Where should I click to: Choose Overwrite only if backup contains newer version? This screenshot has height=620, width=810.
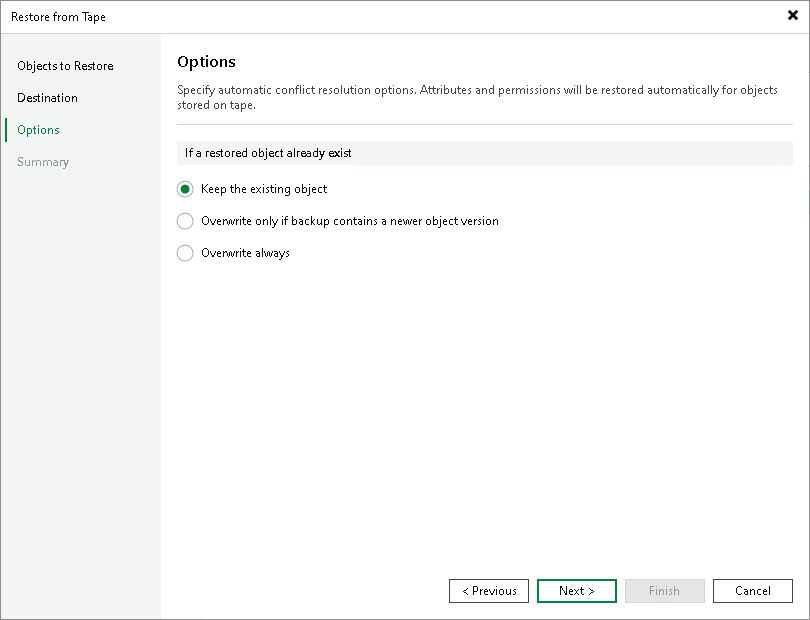pos(185,221)
